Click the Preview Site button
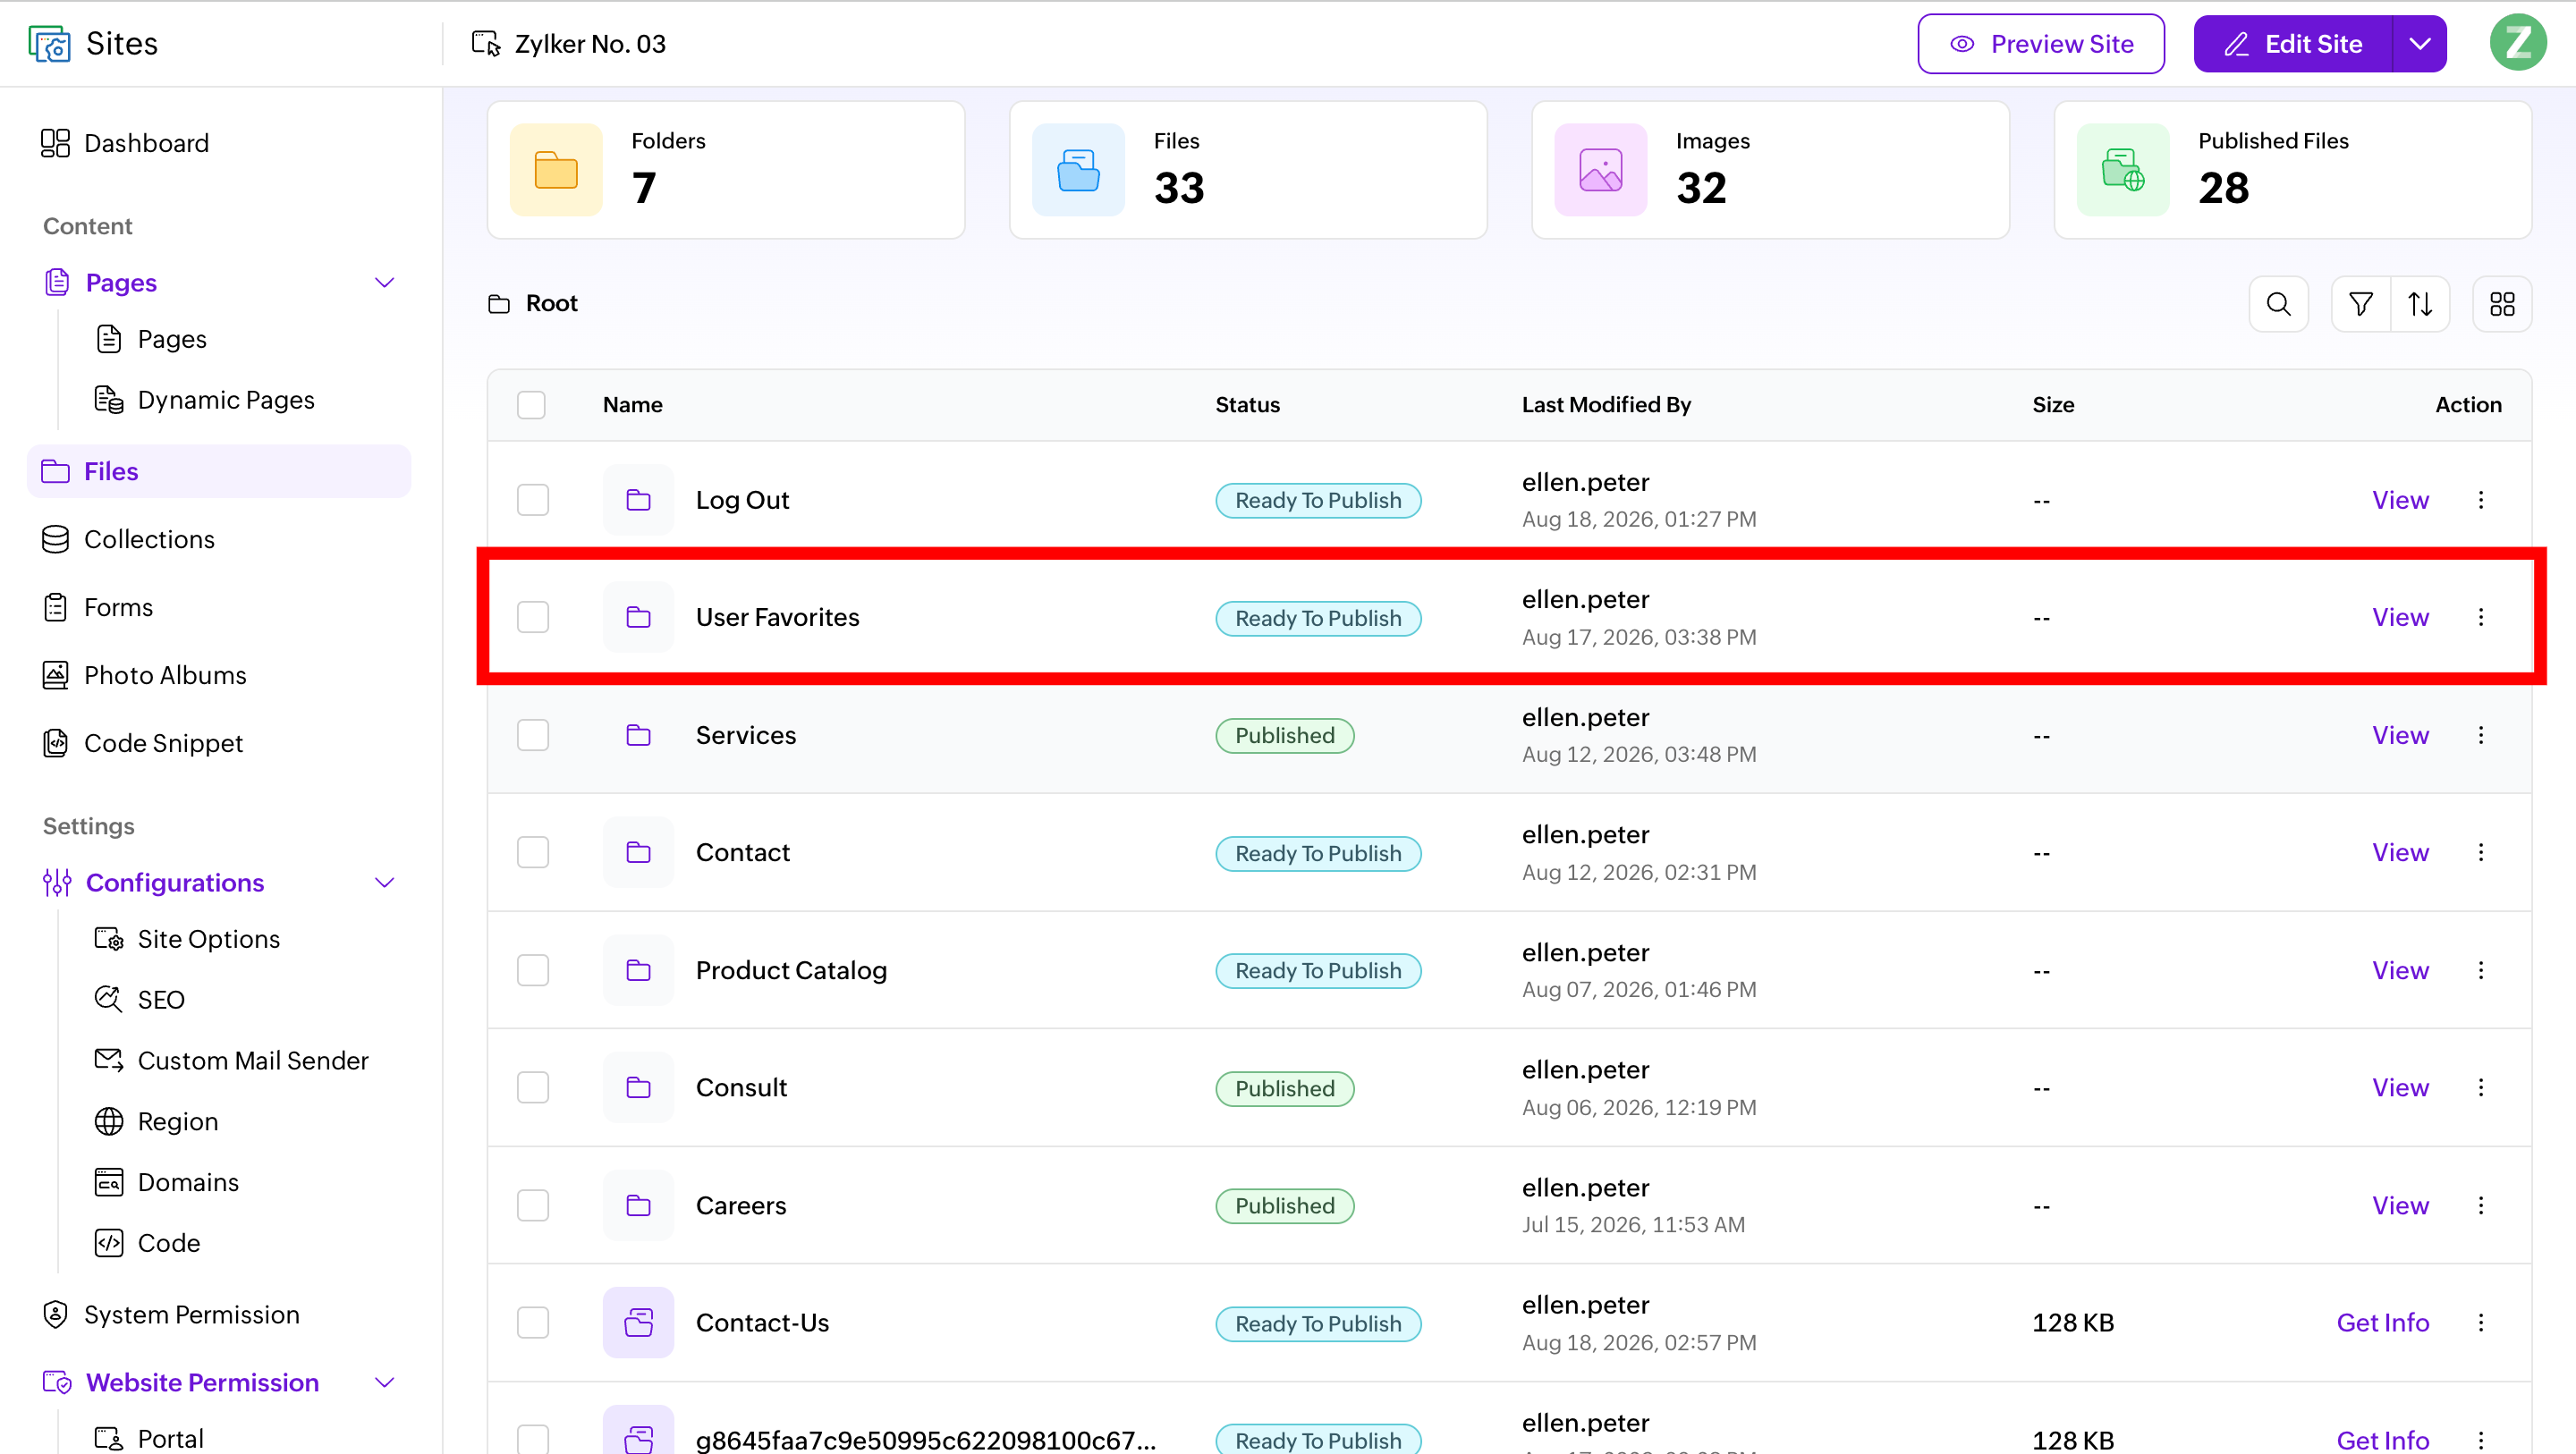 pyautogui.click(x=2041, y=44)
